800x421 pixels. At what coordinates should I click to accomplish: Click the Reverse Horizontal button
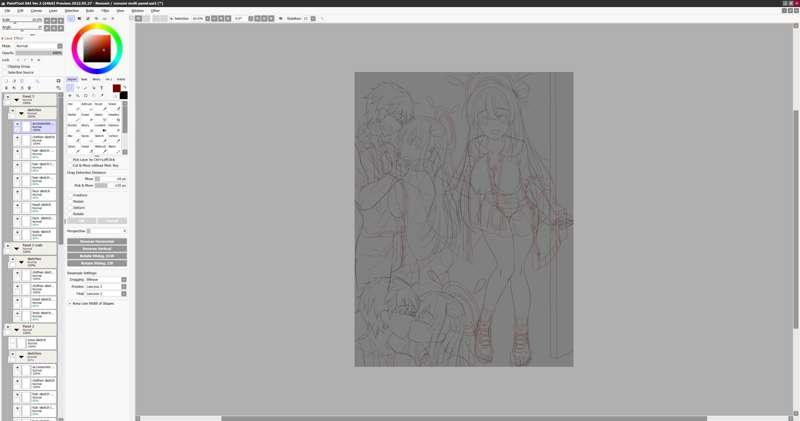click(97, 241)
